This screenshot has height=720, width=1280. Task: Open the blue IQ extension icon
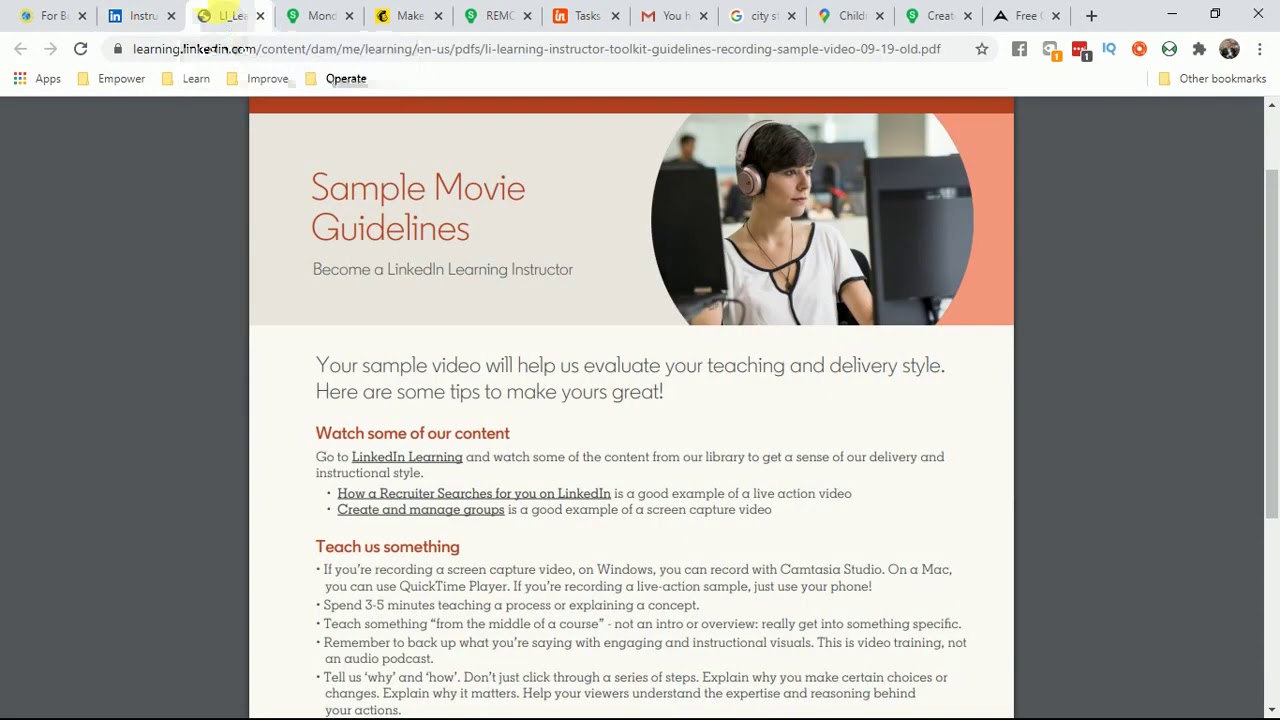pyautogui.click(x=1109, y=48)
